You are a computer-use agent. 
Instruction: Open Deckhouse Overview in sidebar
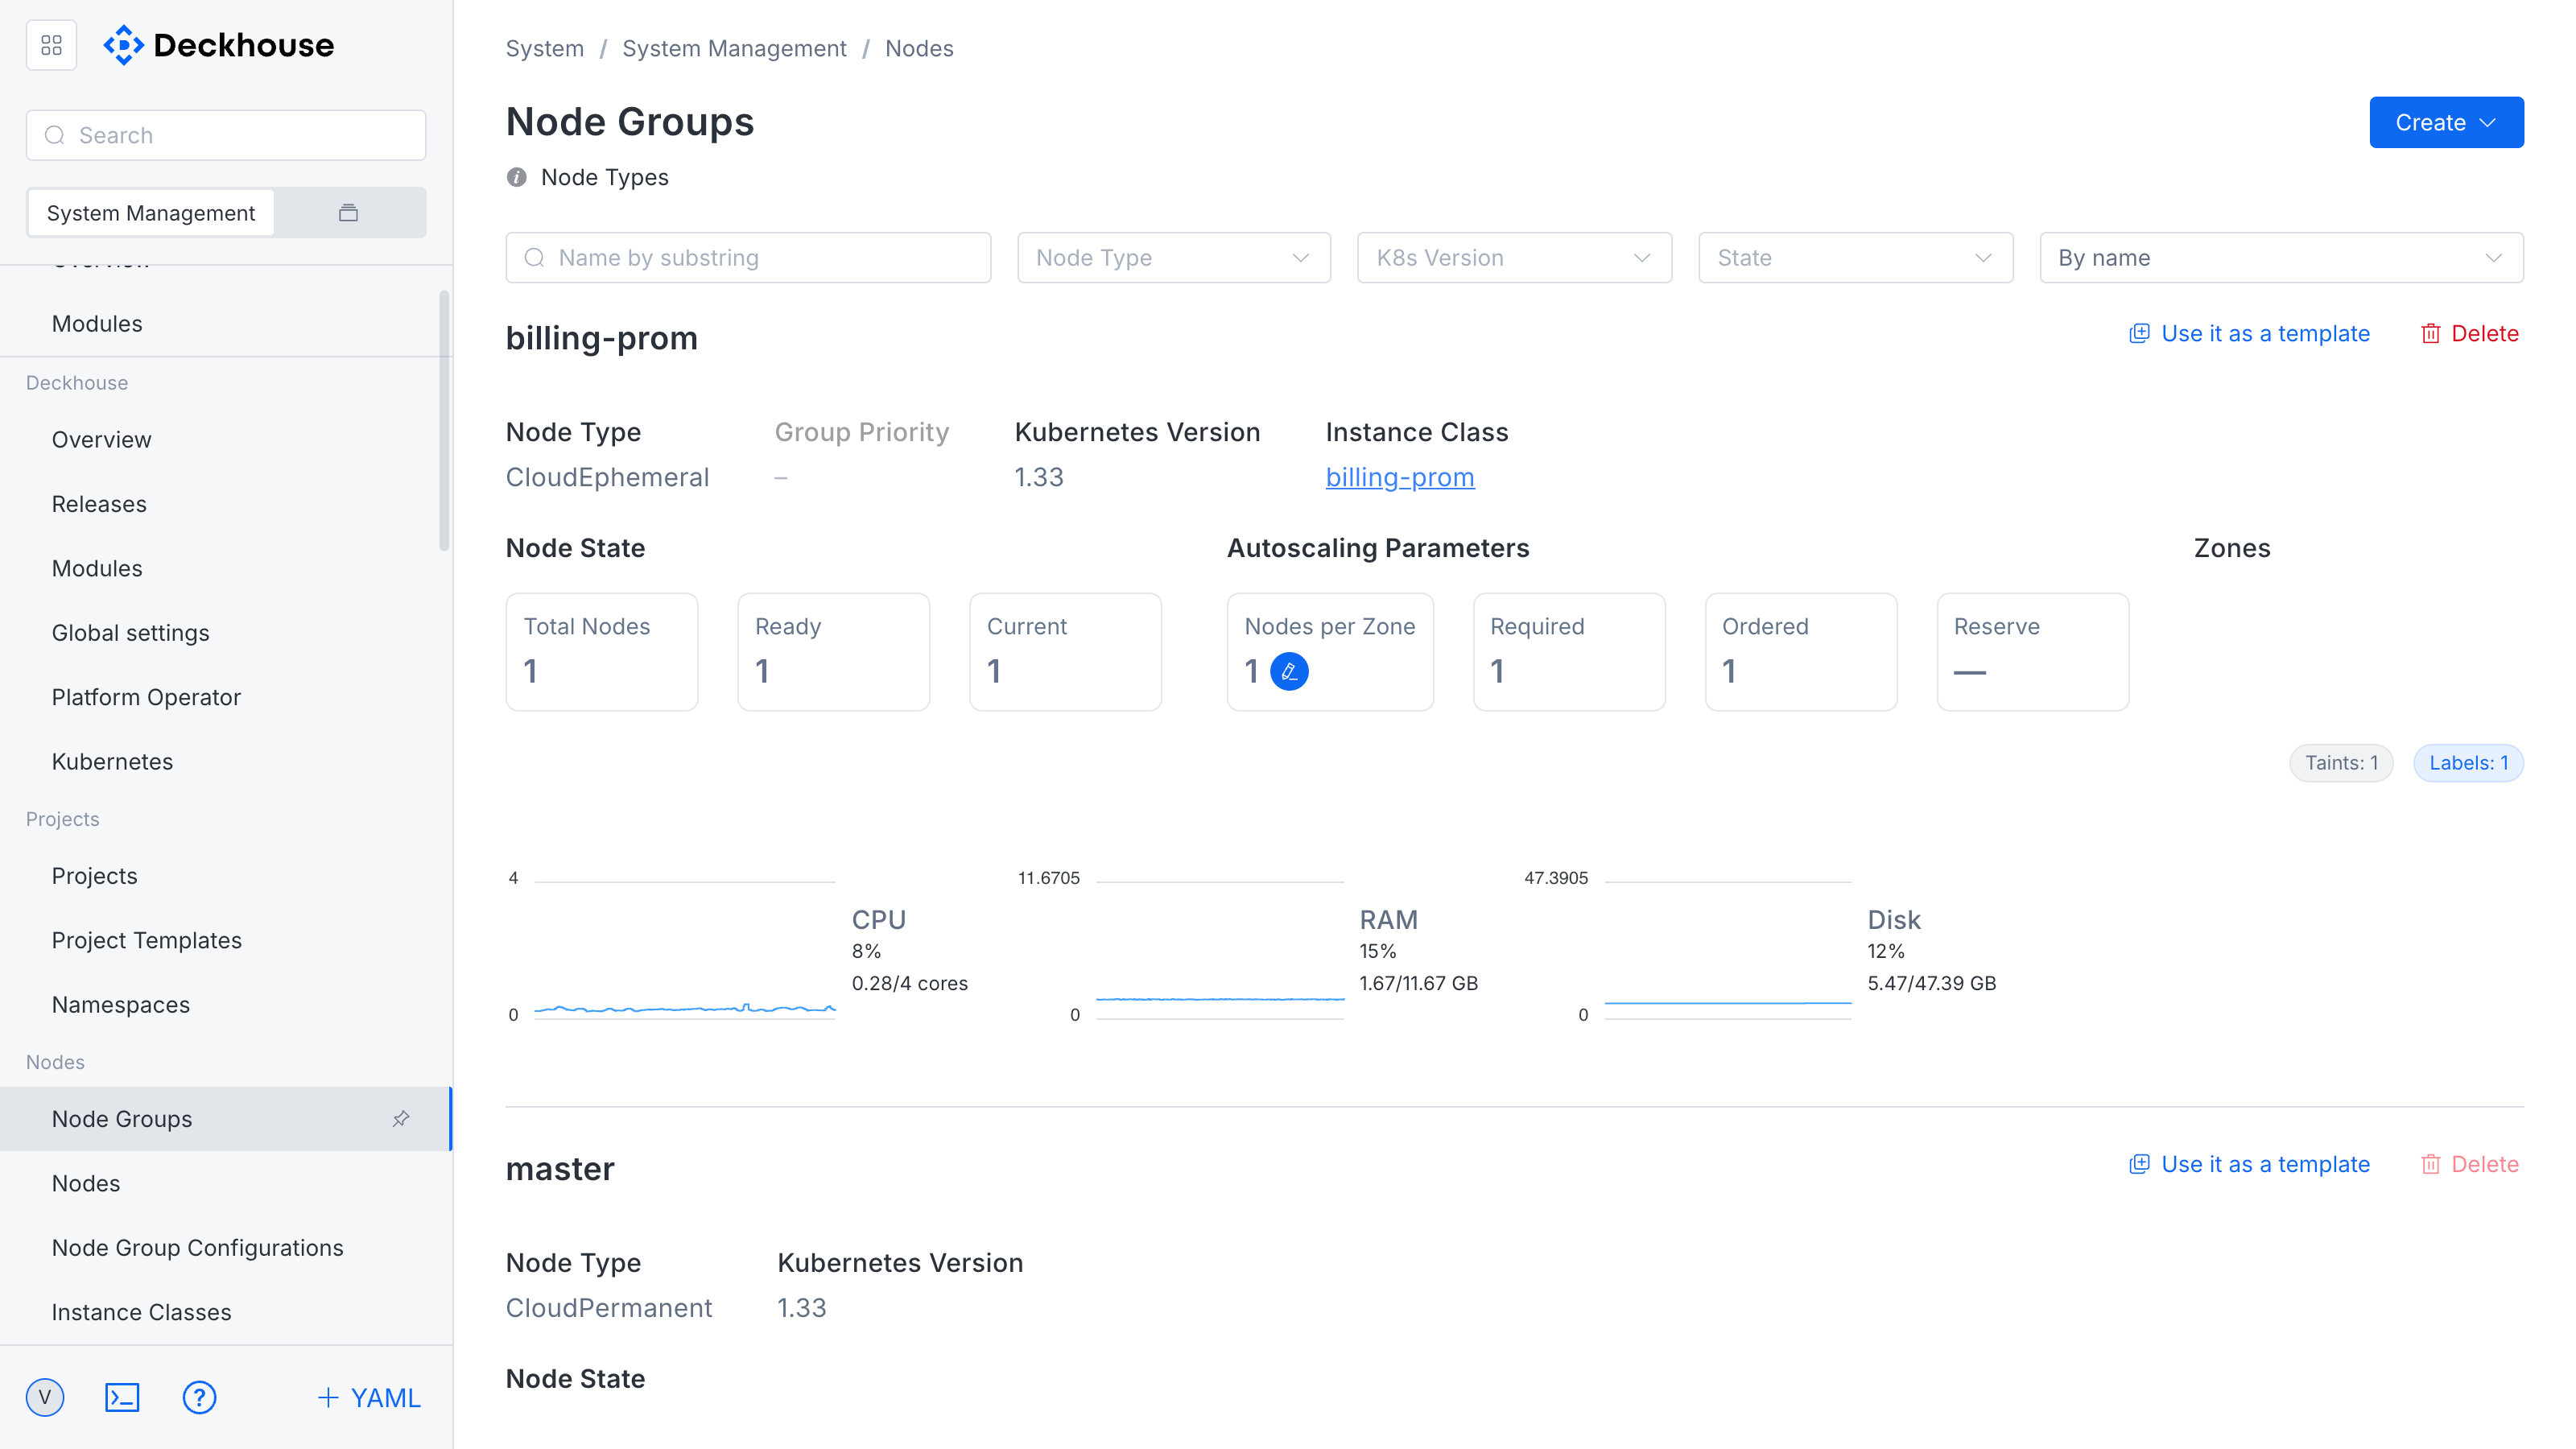click(226, 439)
